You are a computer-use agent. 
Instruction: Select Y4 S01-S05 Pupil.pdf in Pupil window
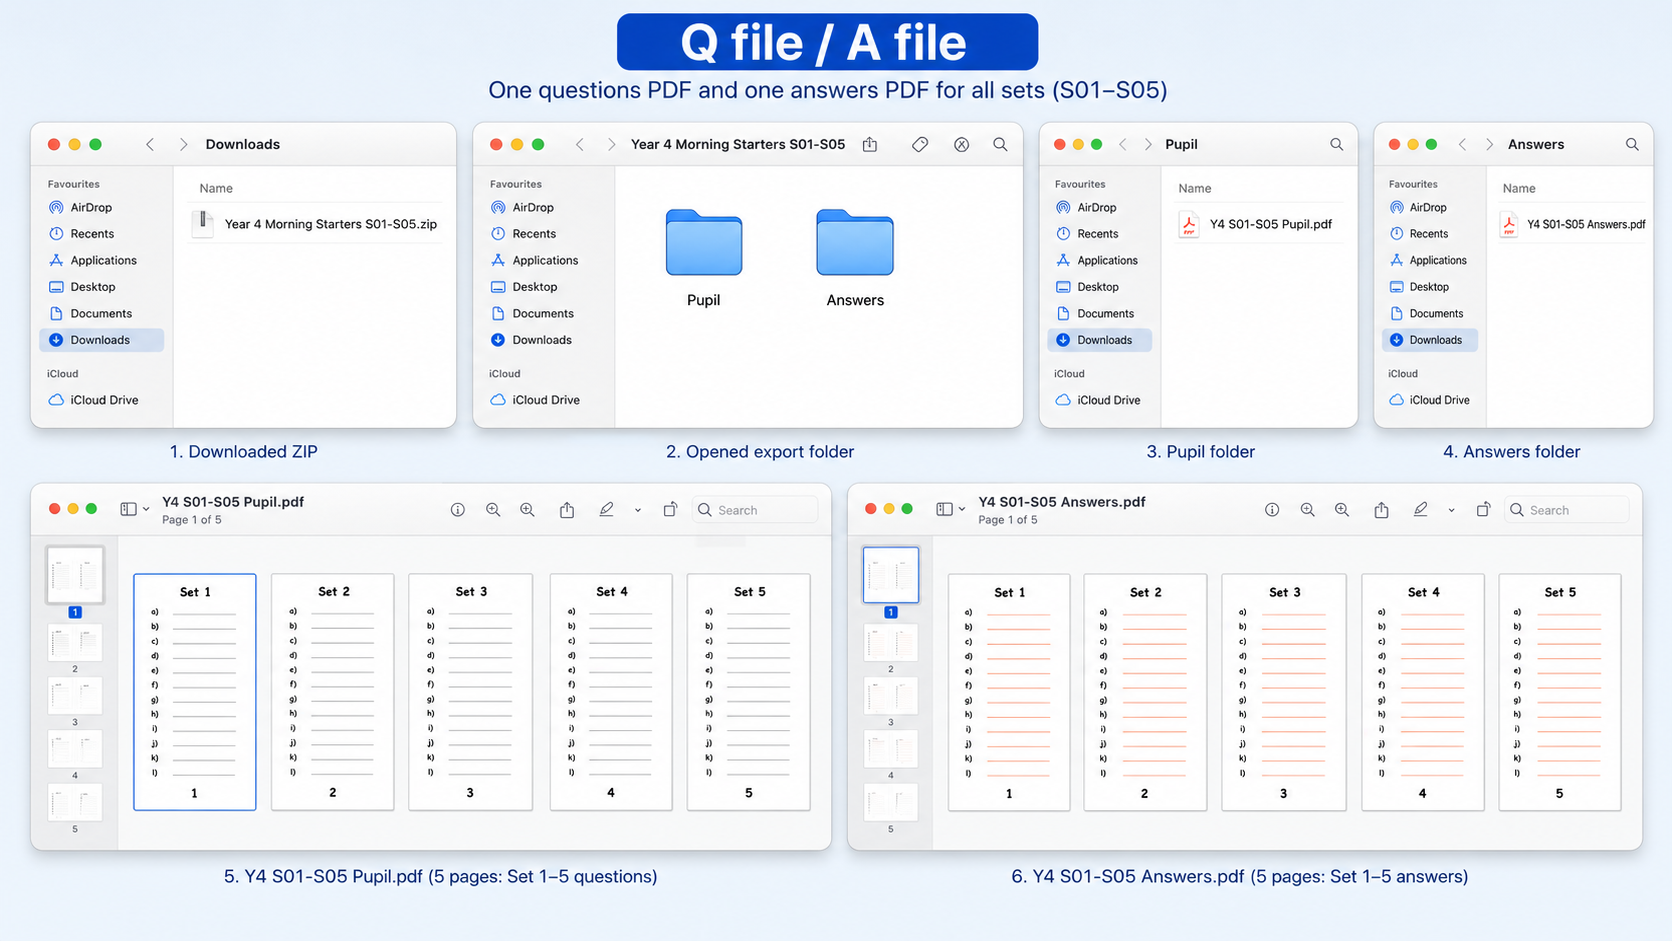[1257, 224]
